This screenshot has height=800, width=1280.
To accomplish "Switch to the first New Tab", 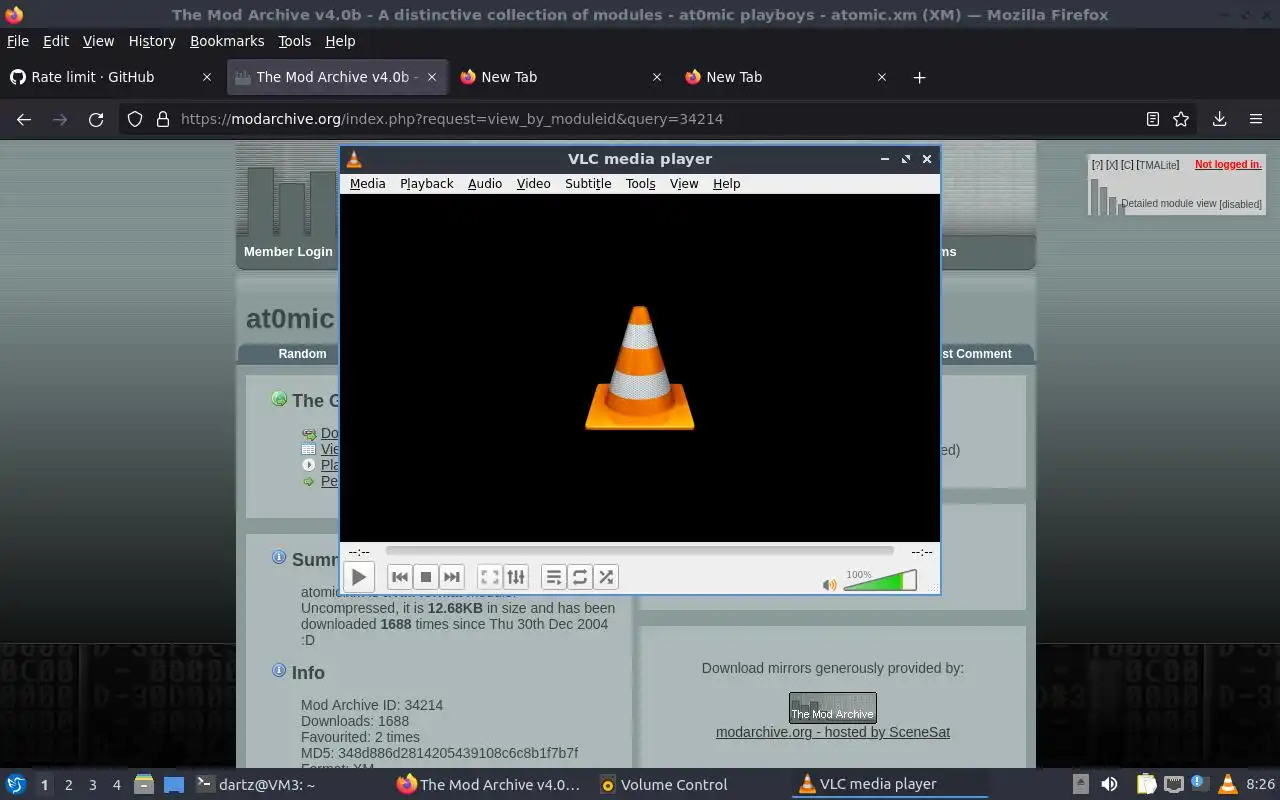I will point(560,77).
